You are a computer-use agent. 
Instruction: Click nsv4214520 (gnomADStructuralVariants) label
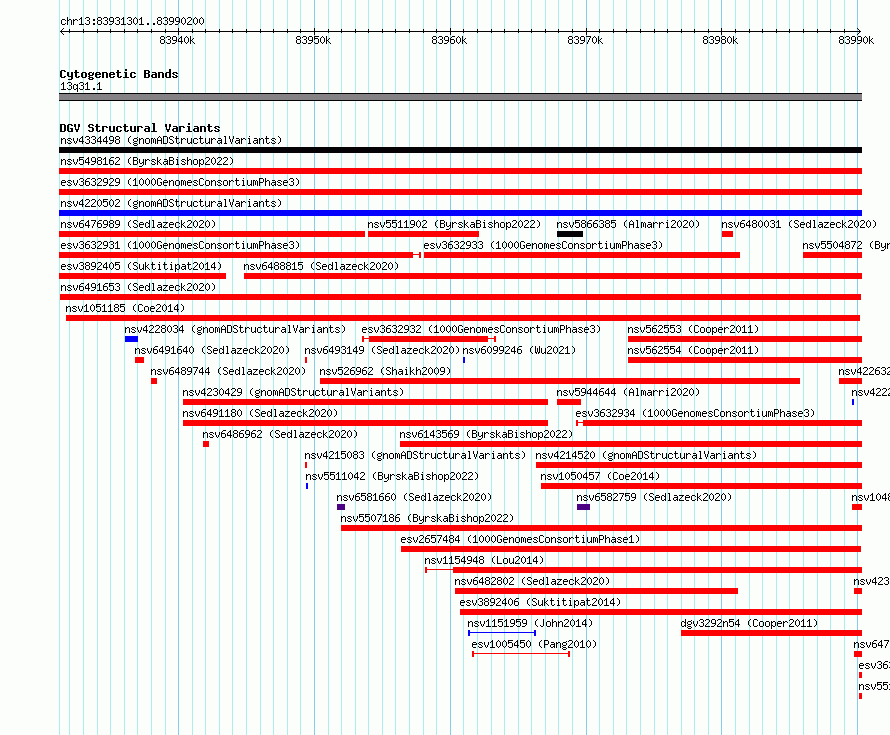[x=646, y=455]
